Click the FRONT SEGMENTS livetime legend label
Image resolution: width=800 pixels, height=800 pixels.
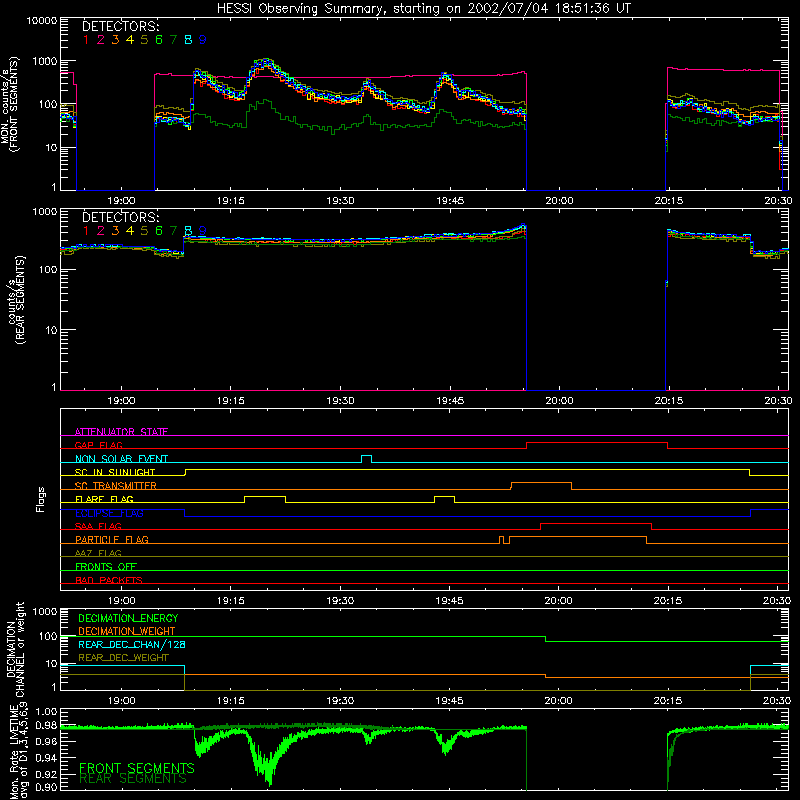click(137, 768)
